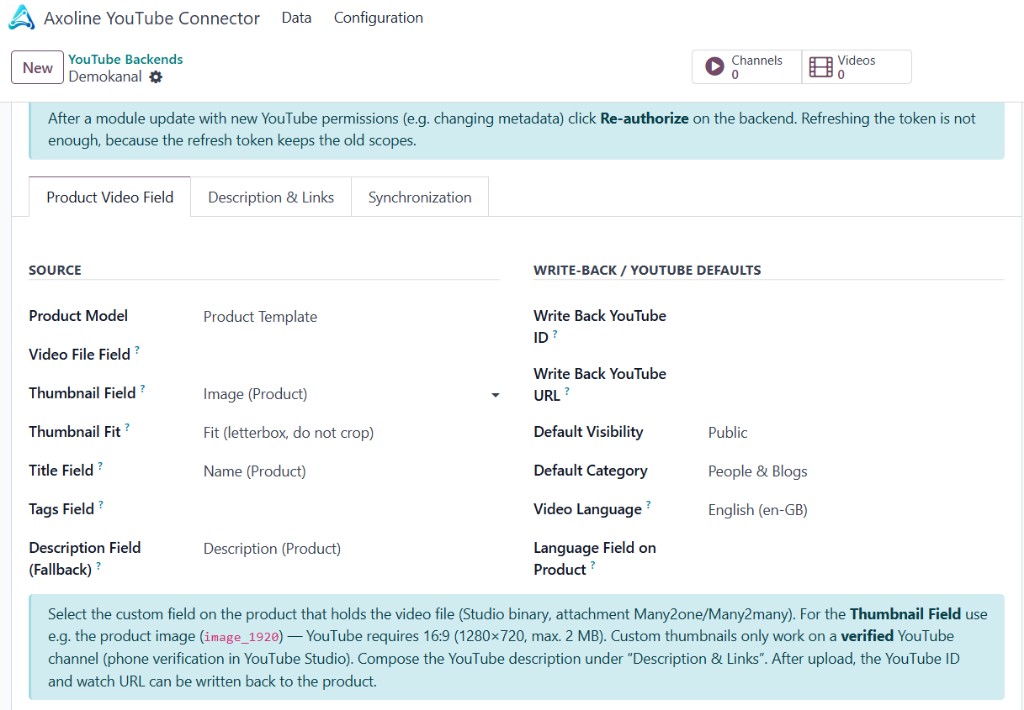Click the empty Tags Field input
This screenshot has width=1024, height=710.
pos(351,509)
